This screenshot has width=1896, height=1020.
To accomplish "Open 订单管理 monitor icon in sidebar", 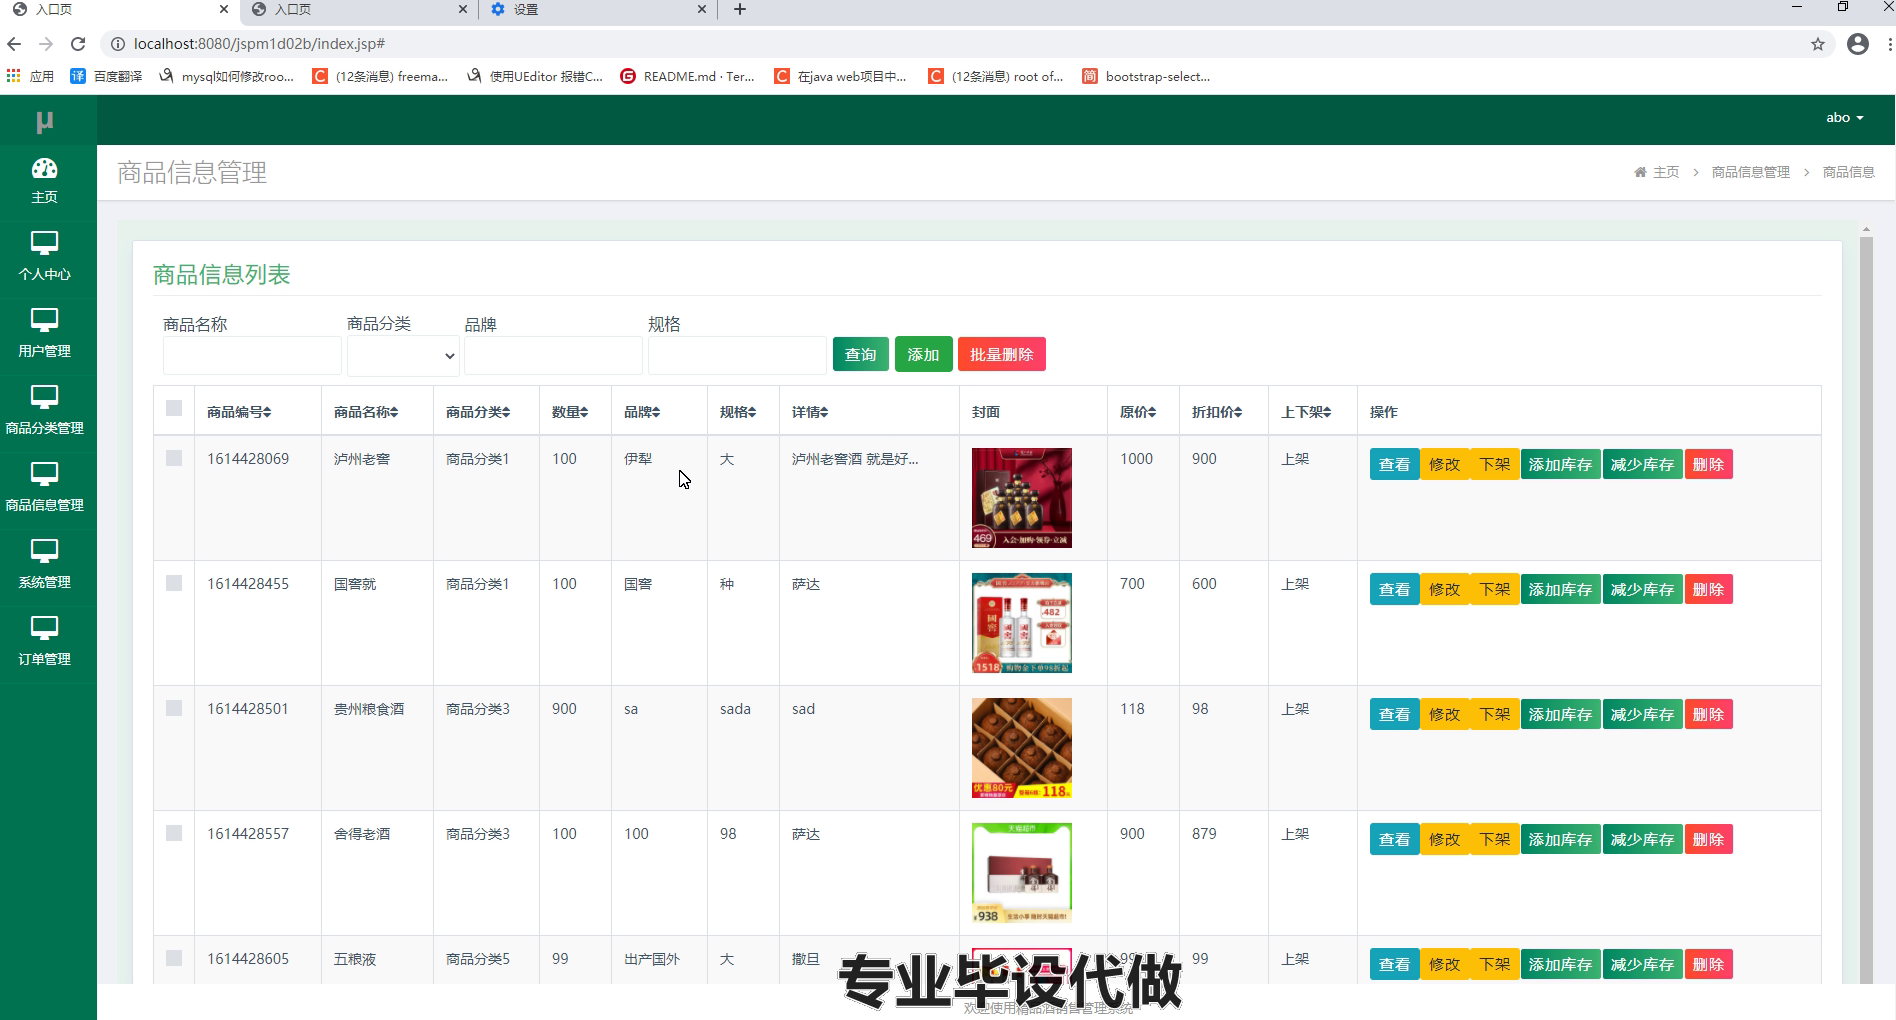I will pyautogui.click(x=45, y=628).
